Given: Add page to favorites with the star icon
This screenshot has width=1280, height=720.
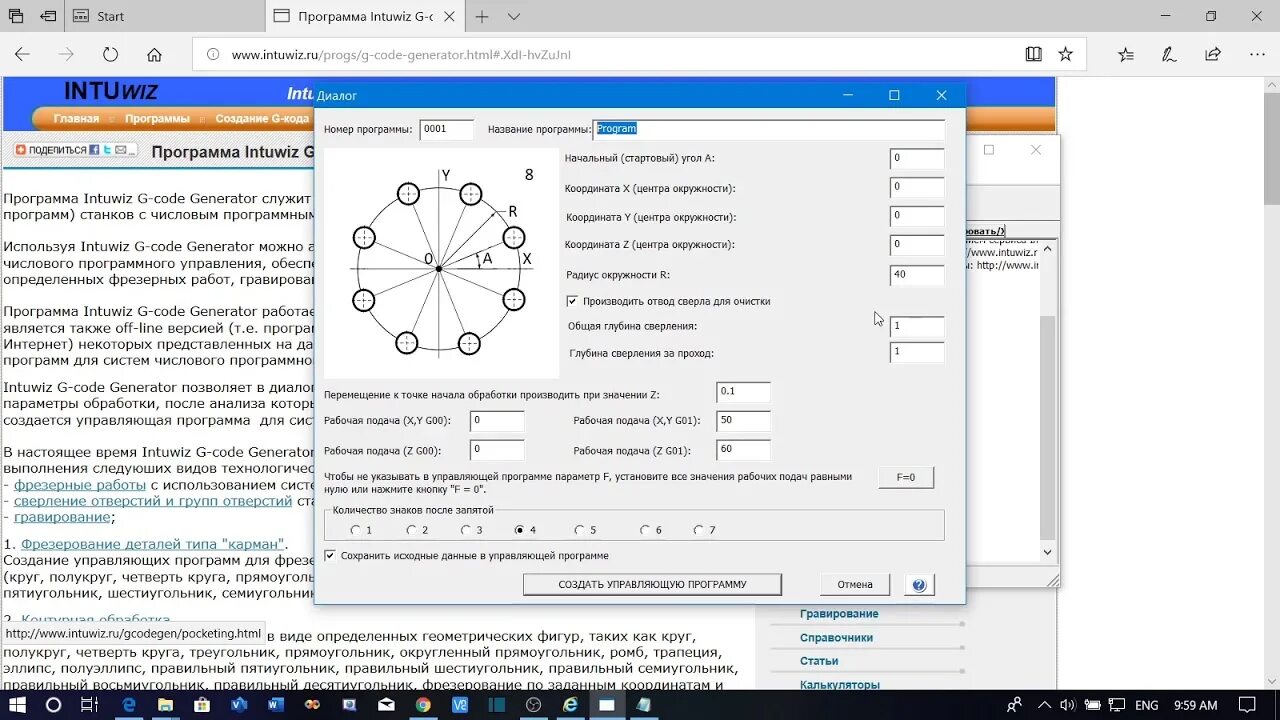Looking at the screenshot, I should (x=1066, y=54).
